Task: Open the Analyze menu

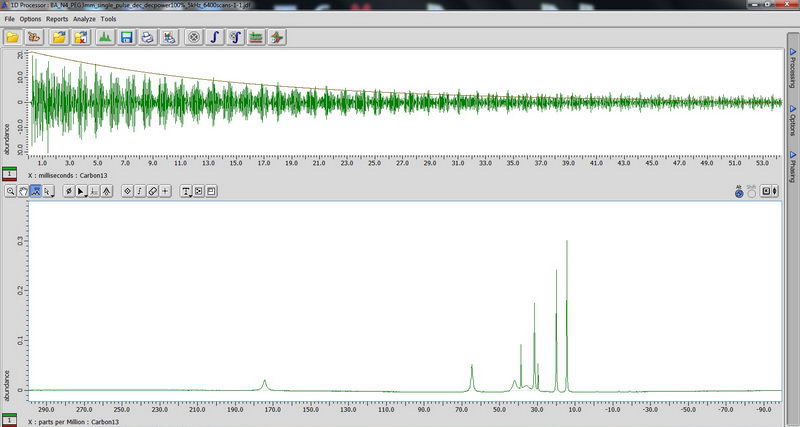Action: tap(84, 19)
